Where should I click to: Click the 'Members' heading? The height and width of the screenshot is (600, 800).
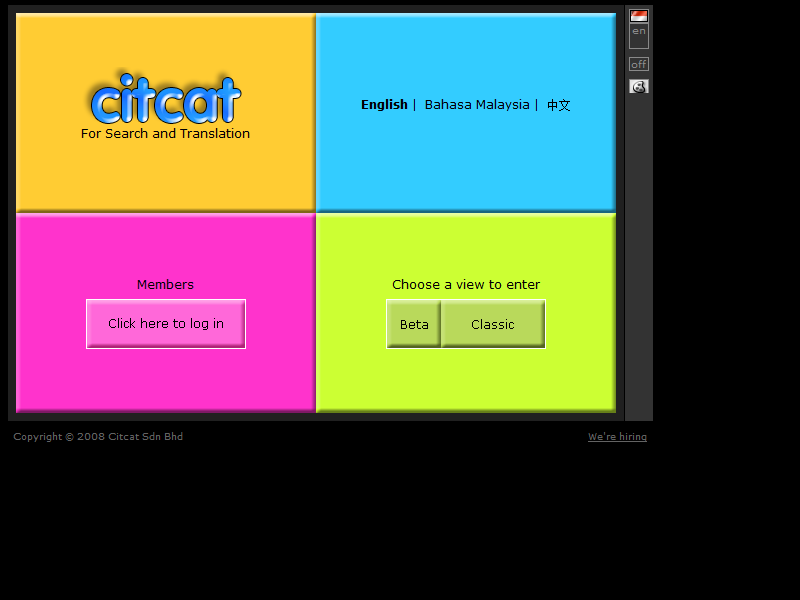(x=165, y=284)
